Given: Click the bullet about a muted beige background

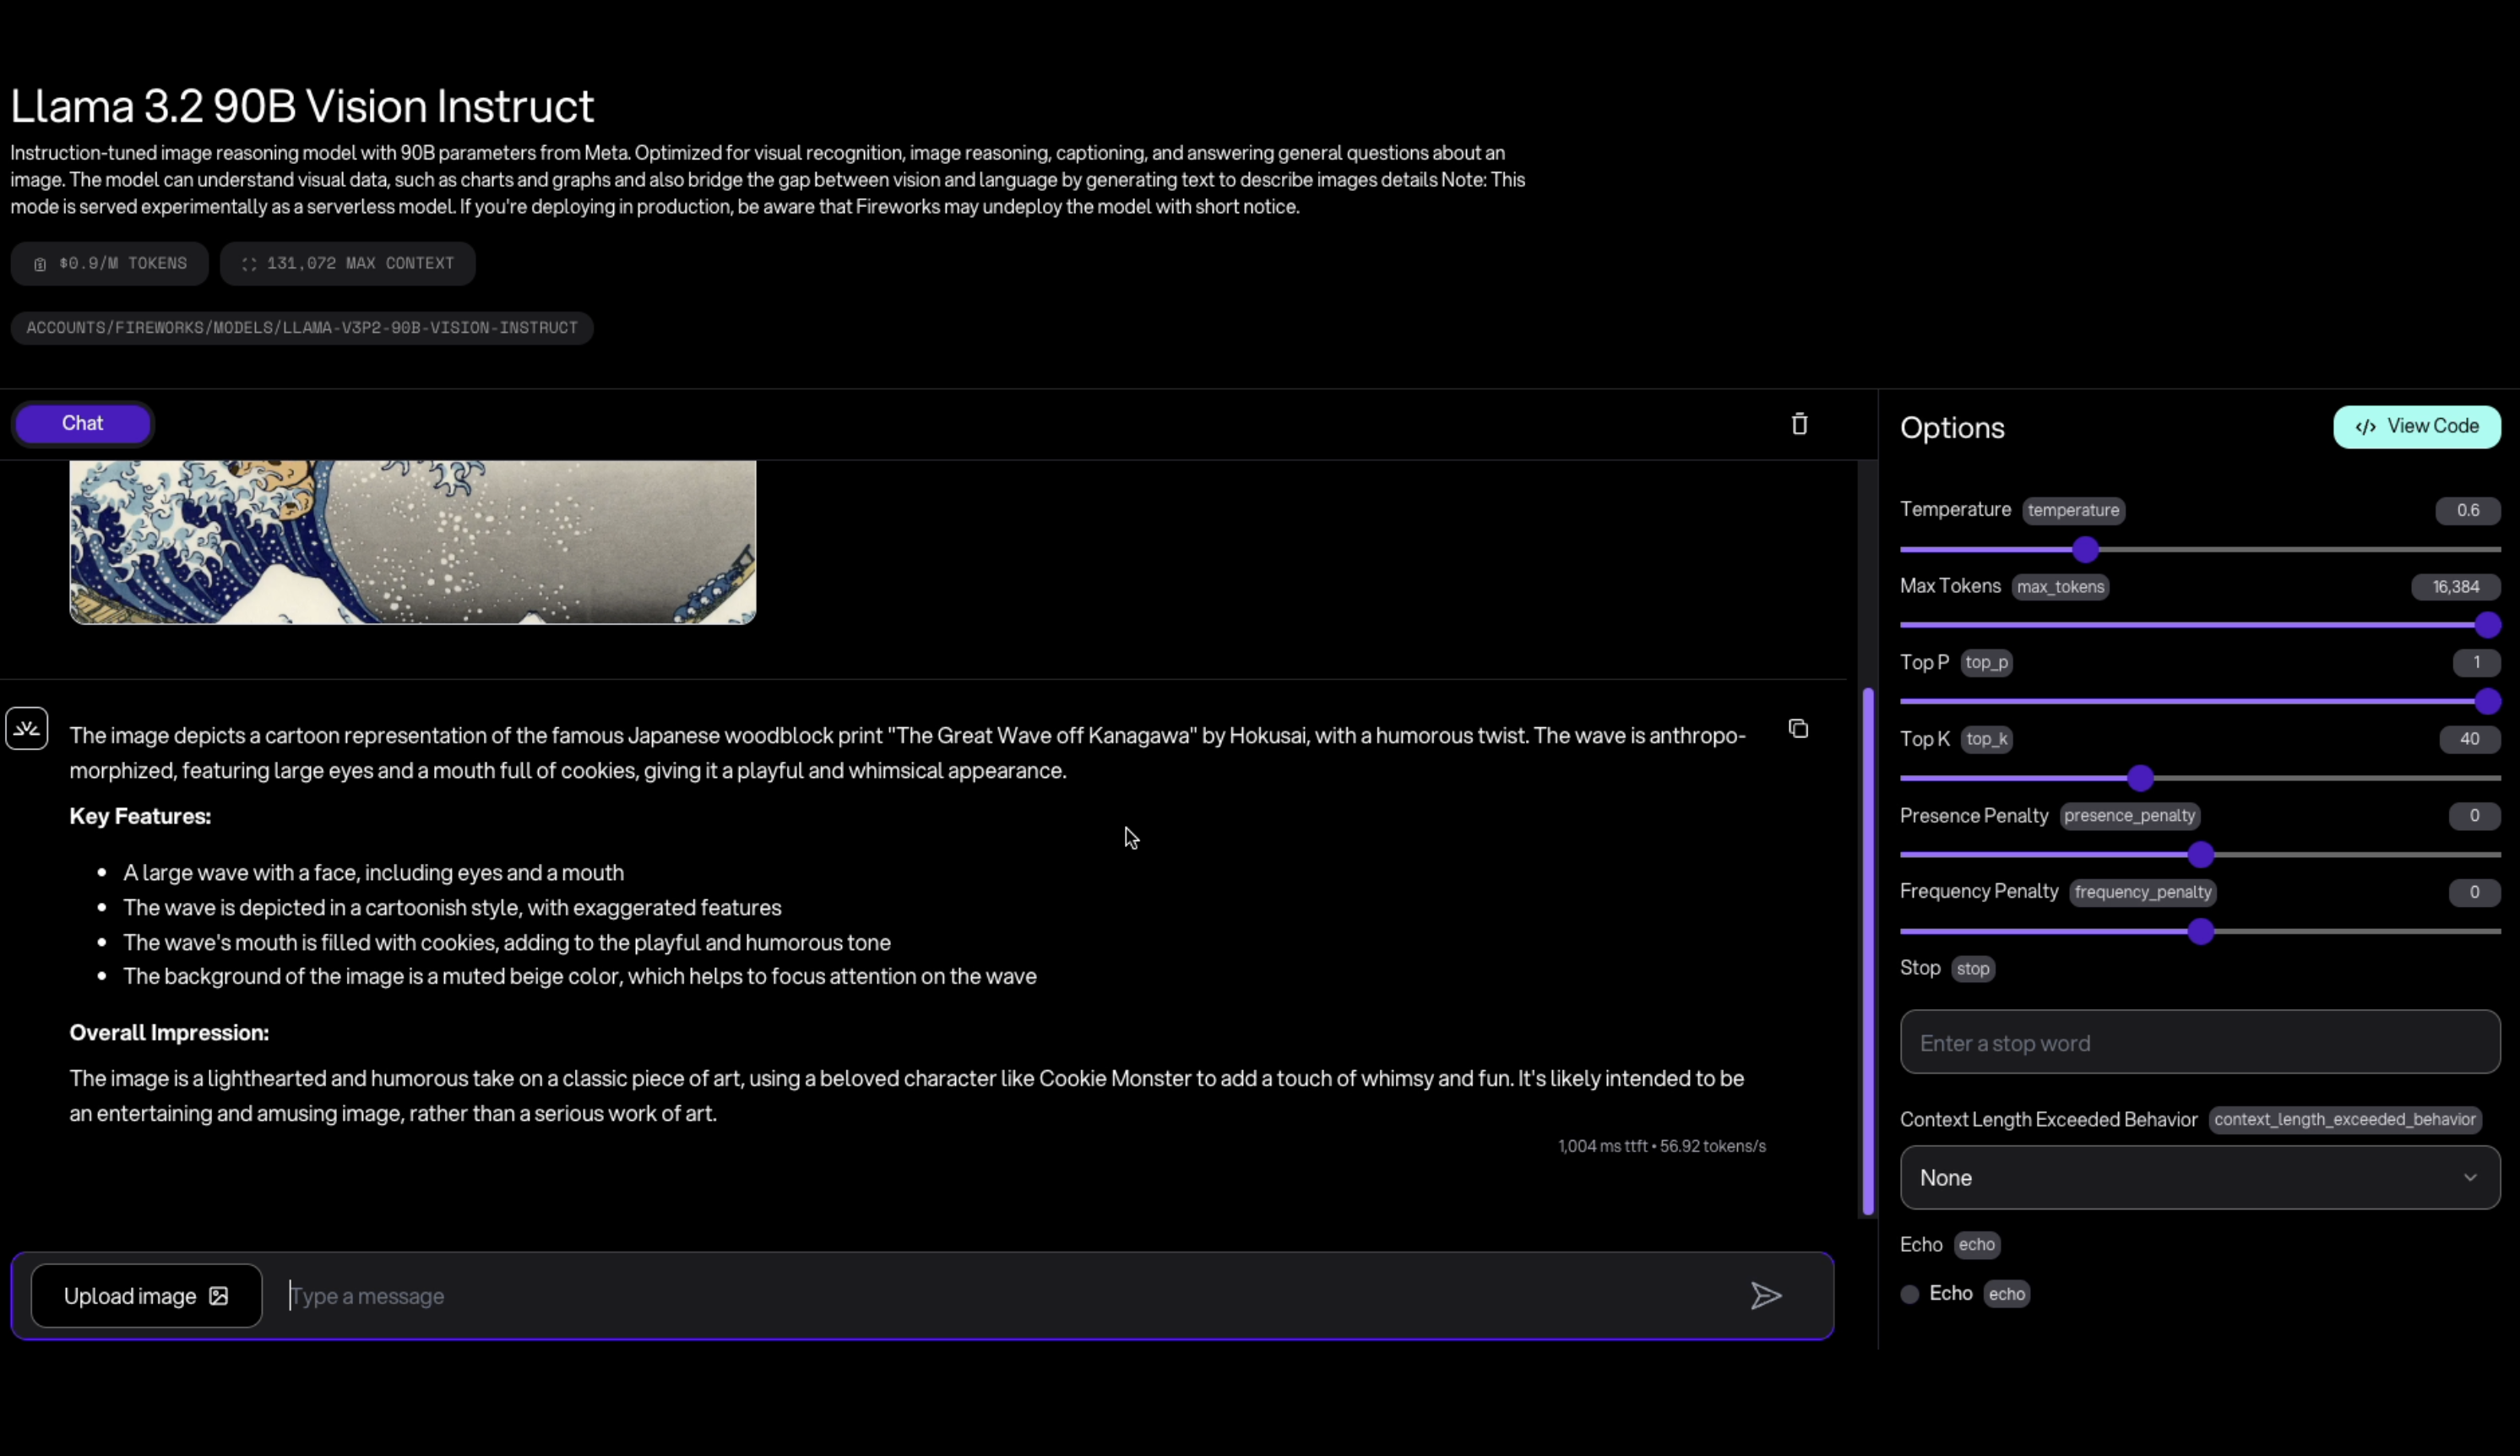Looking at the screenshot, I should (x=580, y=976).
